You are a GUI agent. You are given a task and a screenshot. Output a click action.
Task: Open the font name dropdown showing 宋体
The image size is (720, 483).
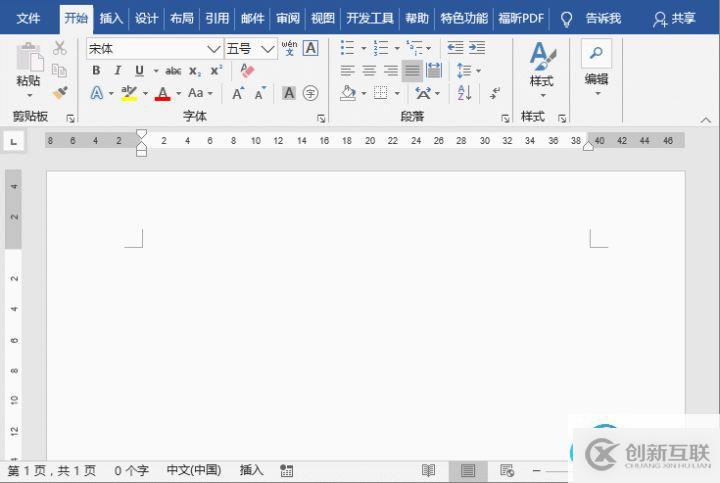pos(213,48)
